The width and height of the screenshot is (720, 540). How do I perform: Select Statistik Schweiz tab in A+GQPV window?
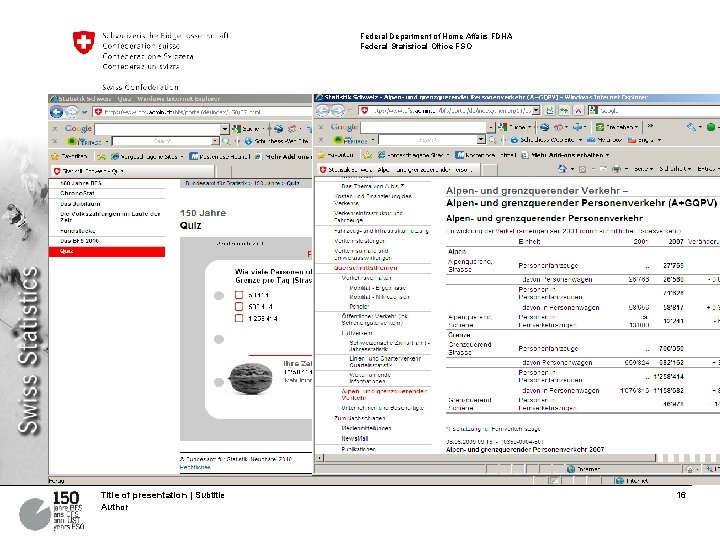398,170
